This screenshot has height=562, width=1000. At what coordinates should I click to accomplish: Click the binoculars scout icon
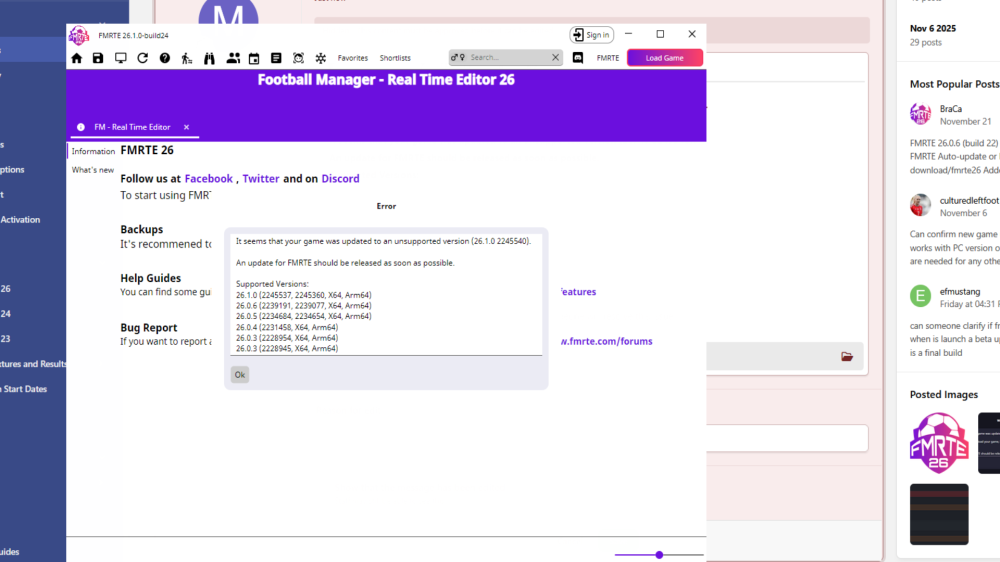(210, 58)
